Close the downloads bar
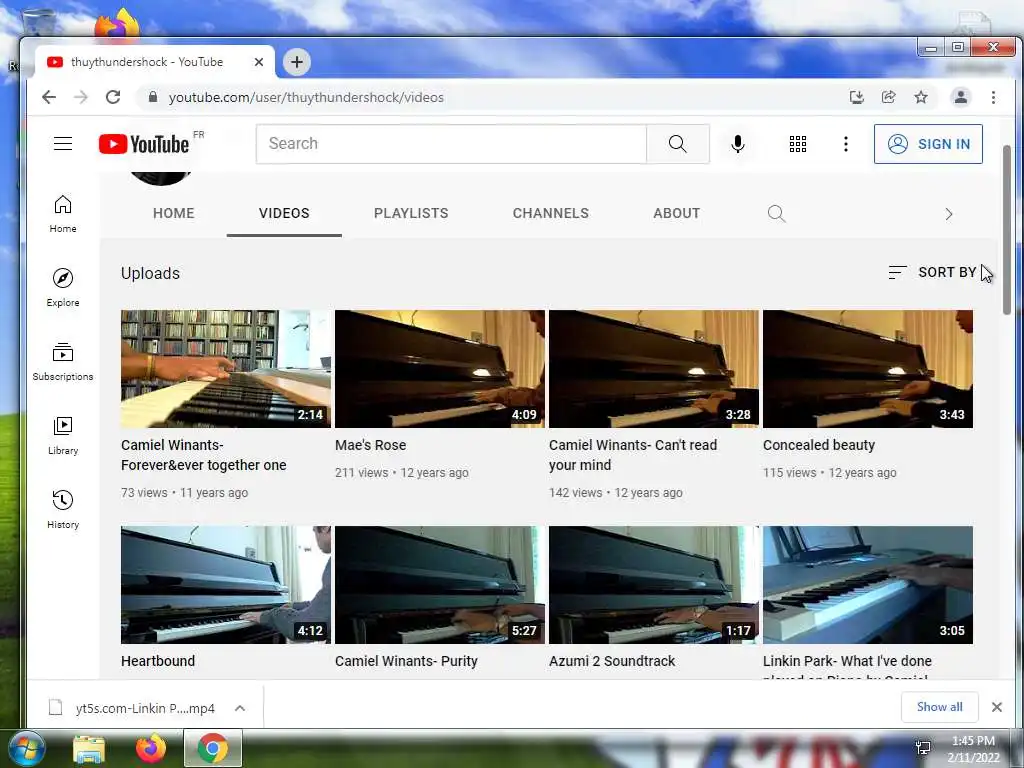 (x=997, y=707)
